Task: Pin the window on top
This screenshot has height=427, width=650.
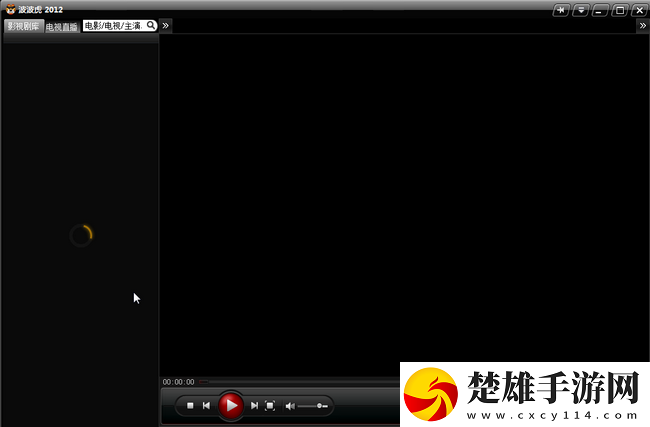Action: tap(561, 10)
